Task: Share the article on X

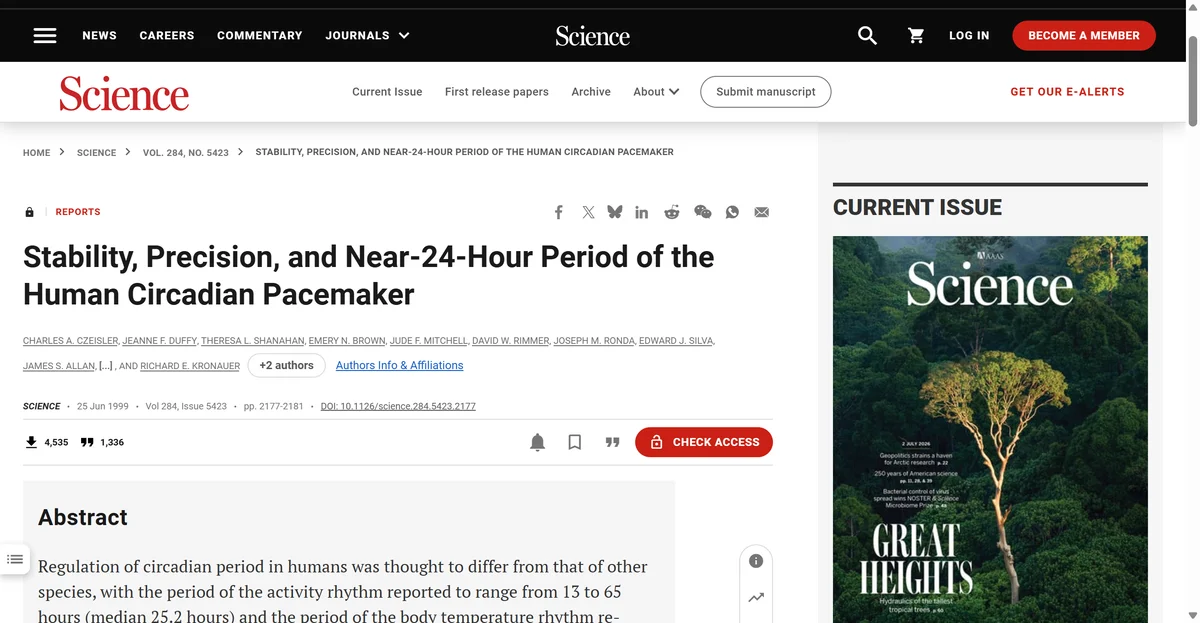Action: (588, 212)
